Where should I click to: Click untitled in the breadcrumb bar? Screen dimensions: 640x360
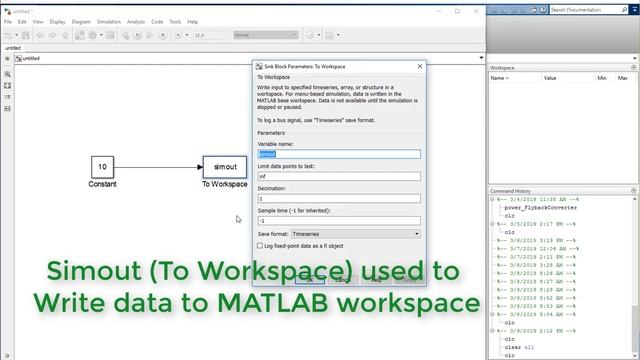[x=31, y=58]
